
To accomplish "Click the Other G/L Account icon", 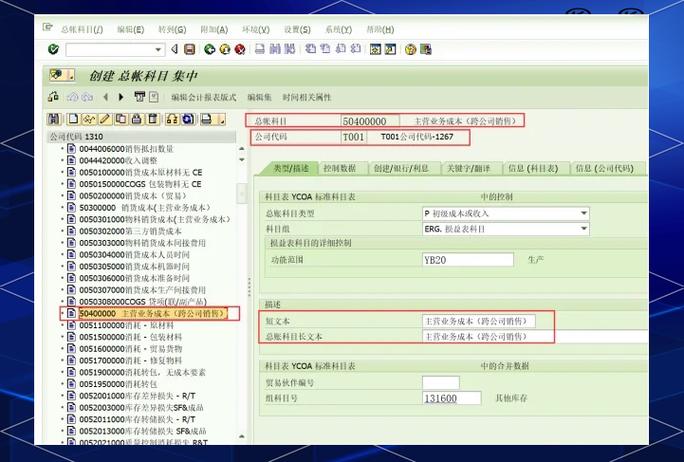I will (x=54, y=96).
